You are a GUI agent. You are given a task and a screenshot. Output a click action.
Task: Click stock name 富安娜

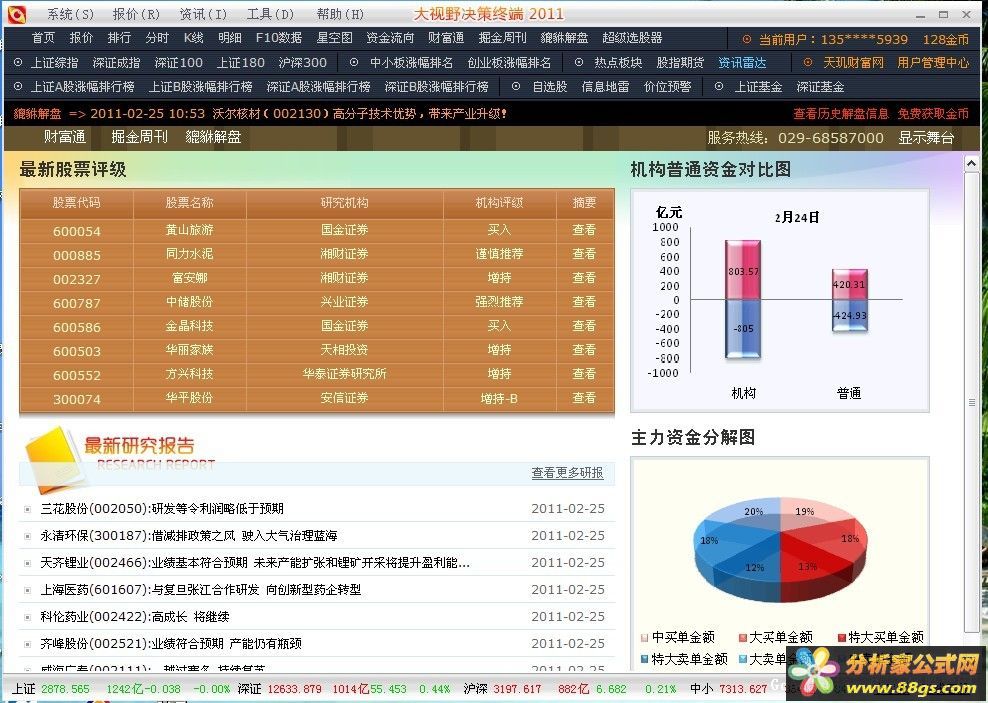190,278
